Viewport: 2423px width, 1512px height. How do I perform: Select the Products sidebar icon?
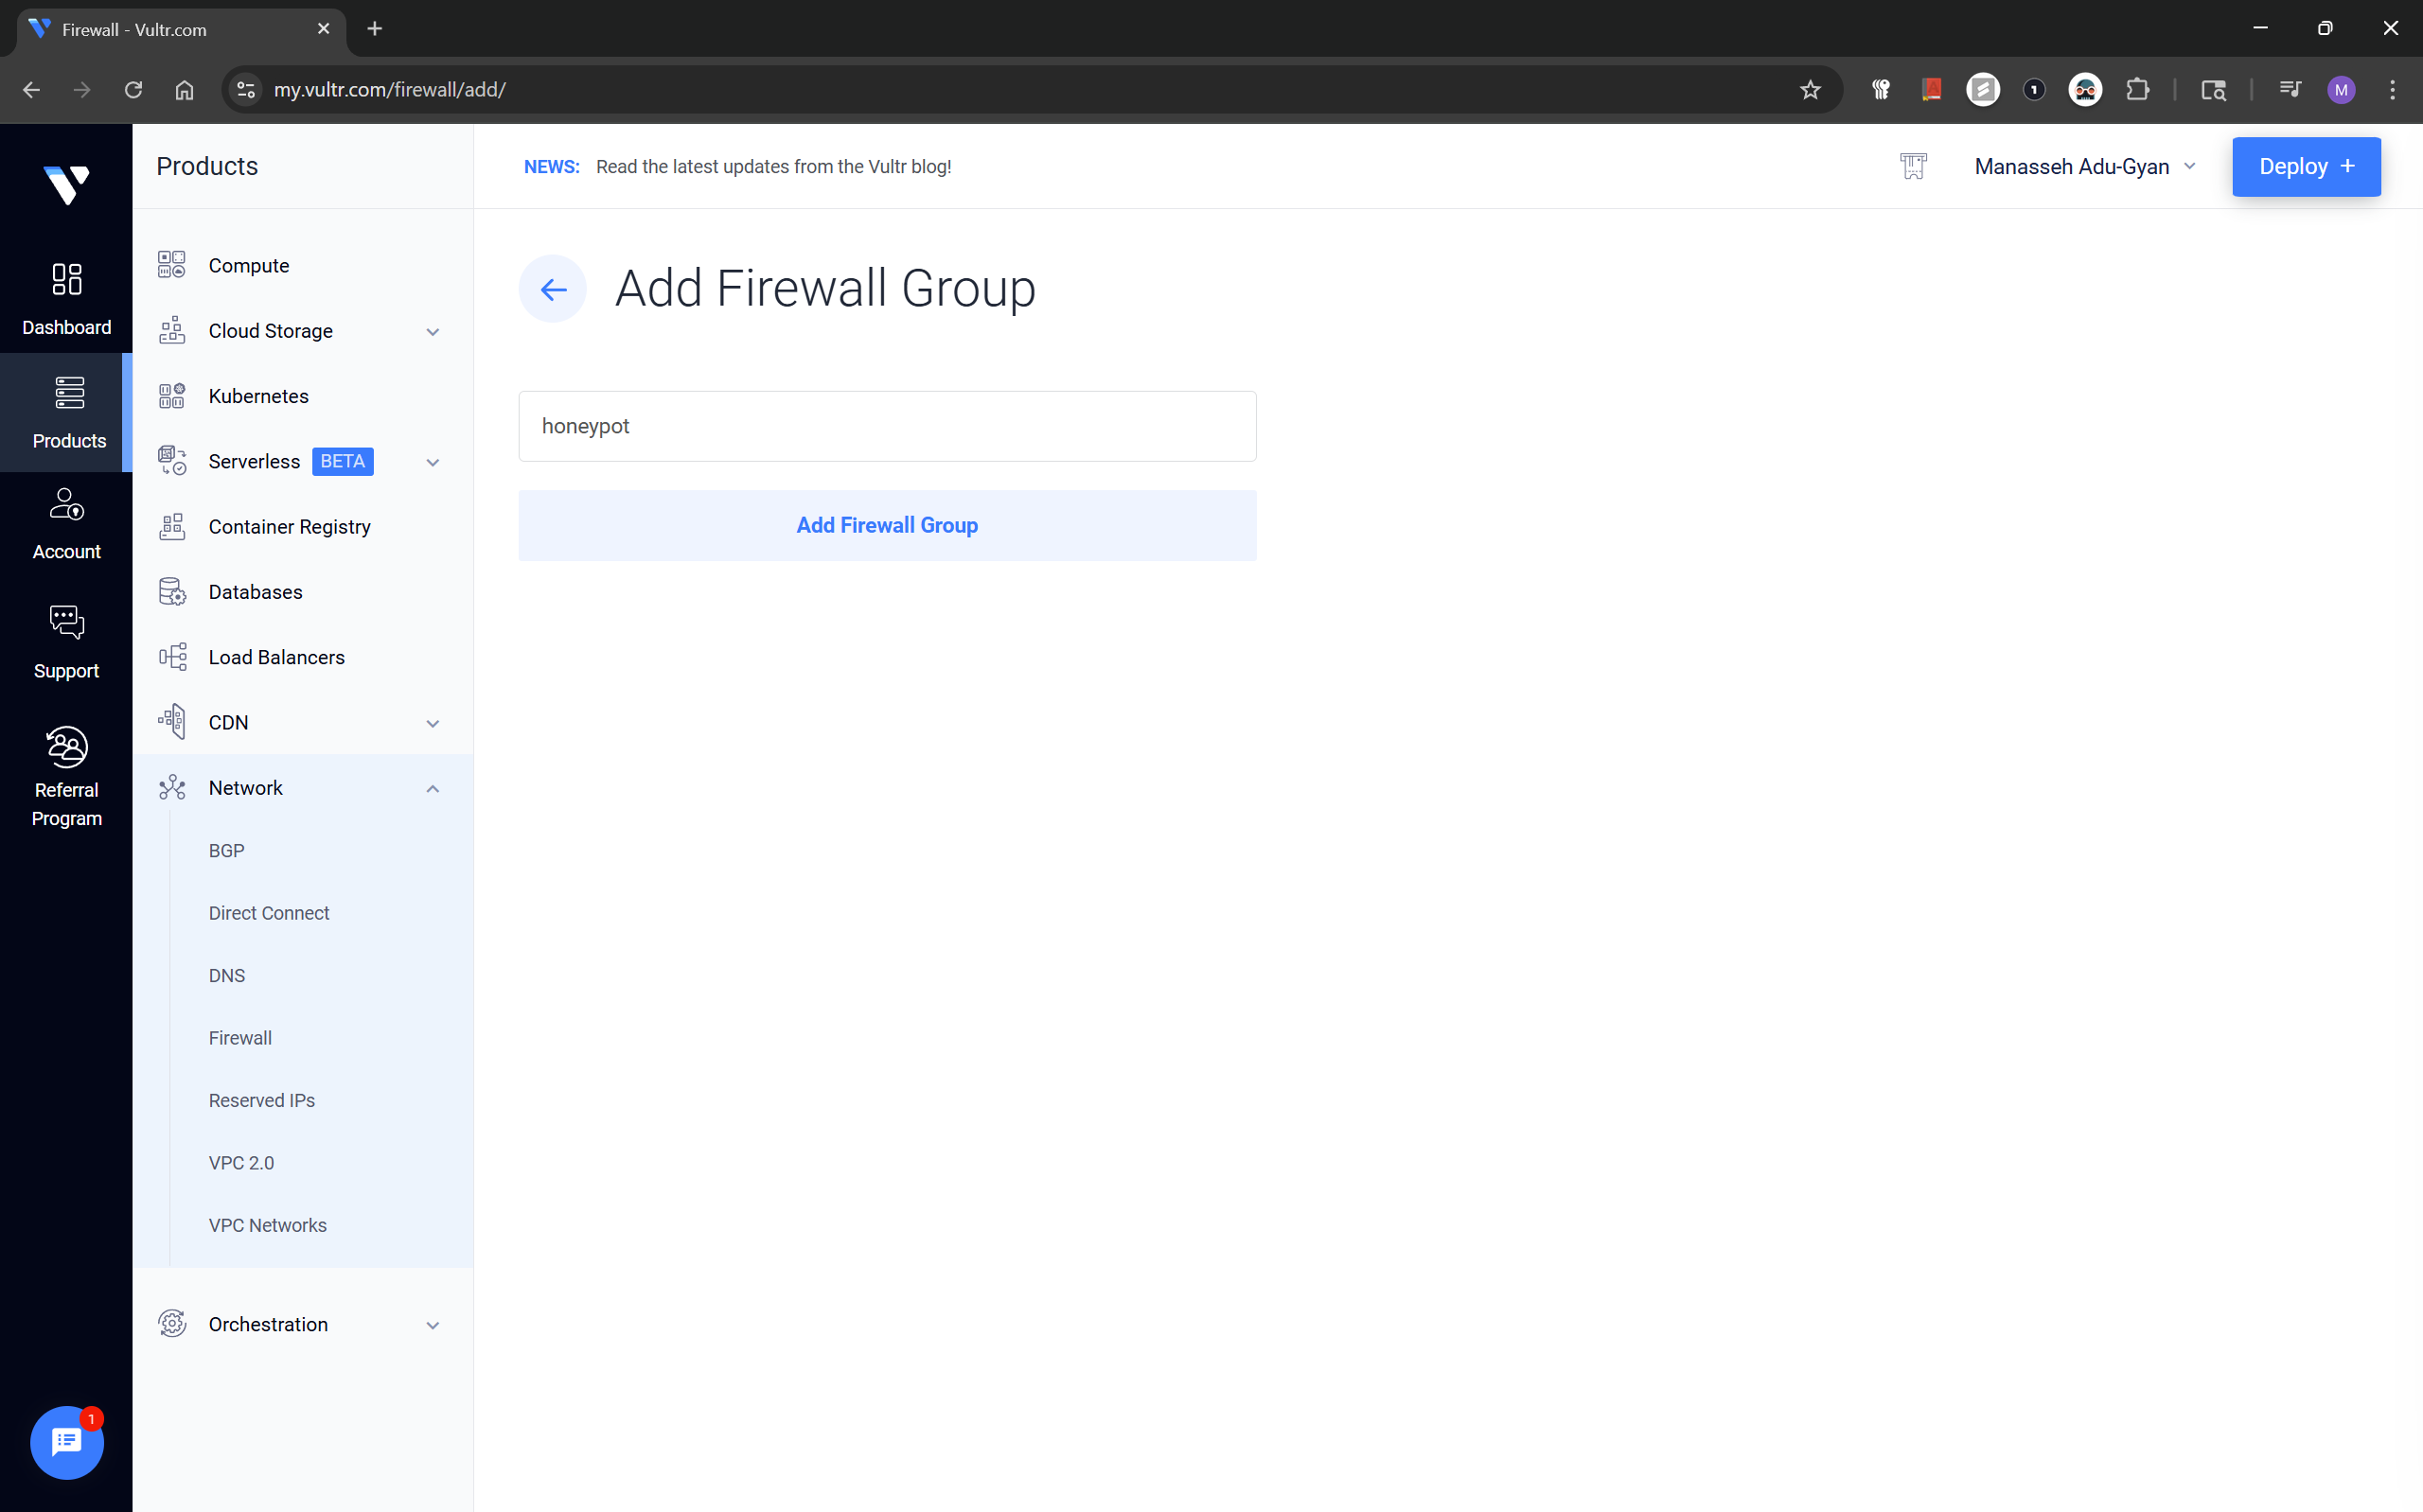(69, 392)
